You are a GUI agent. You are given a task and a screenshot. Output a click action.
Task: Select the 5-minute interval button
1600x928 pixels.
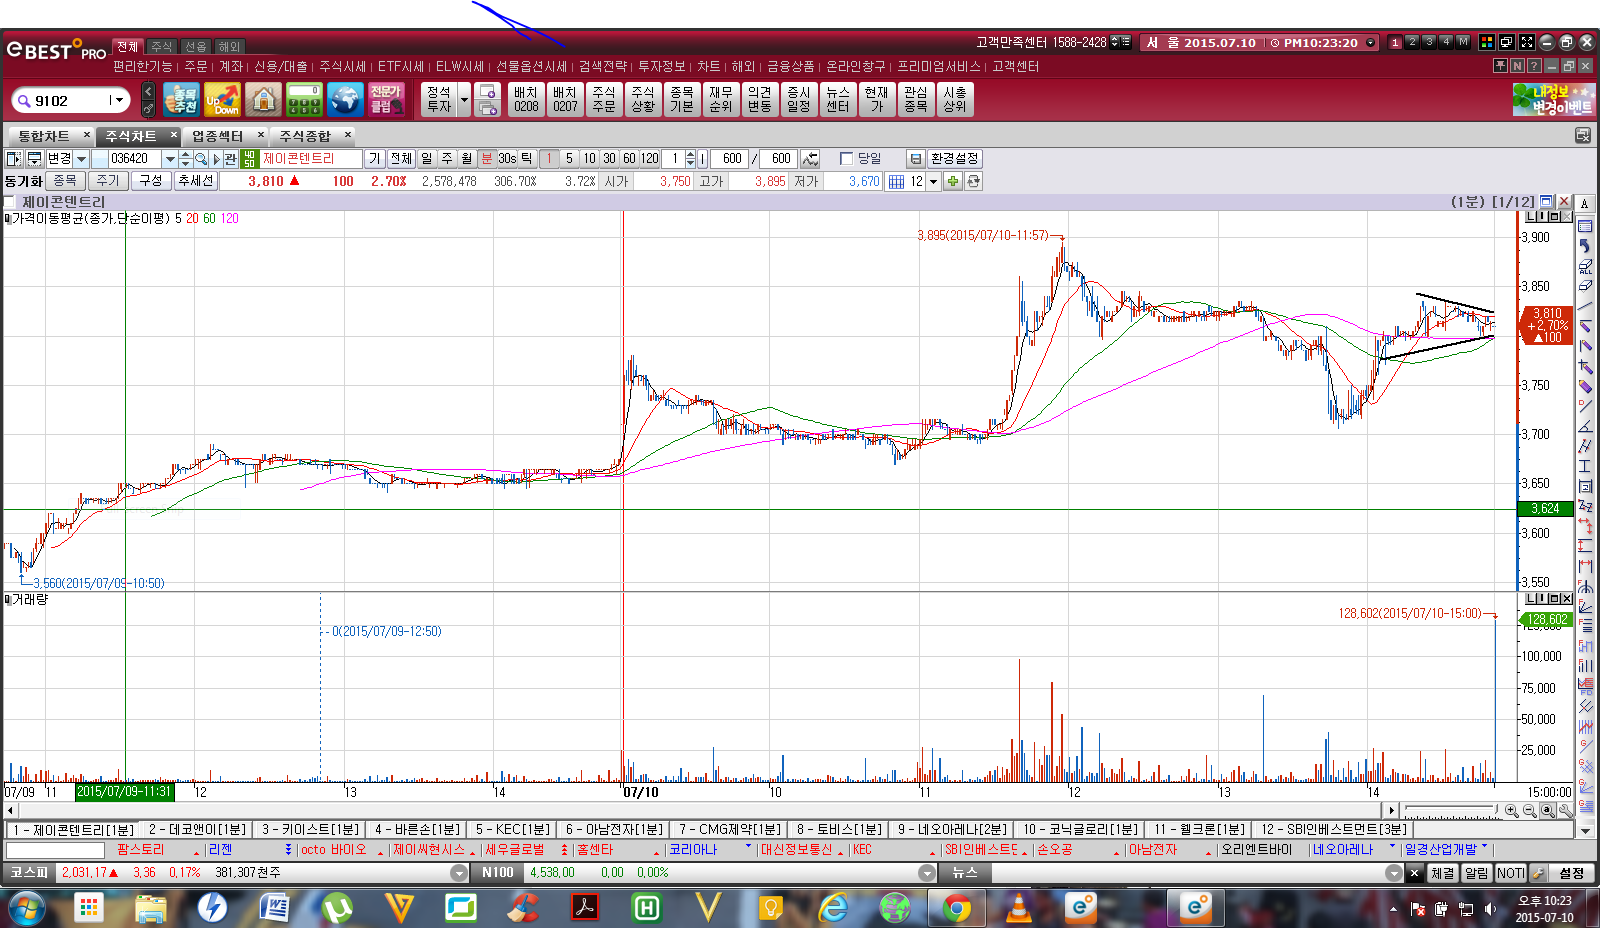[x=569, y=159]
